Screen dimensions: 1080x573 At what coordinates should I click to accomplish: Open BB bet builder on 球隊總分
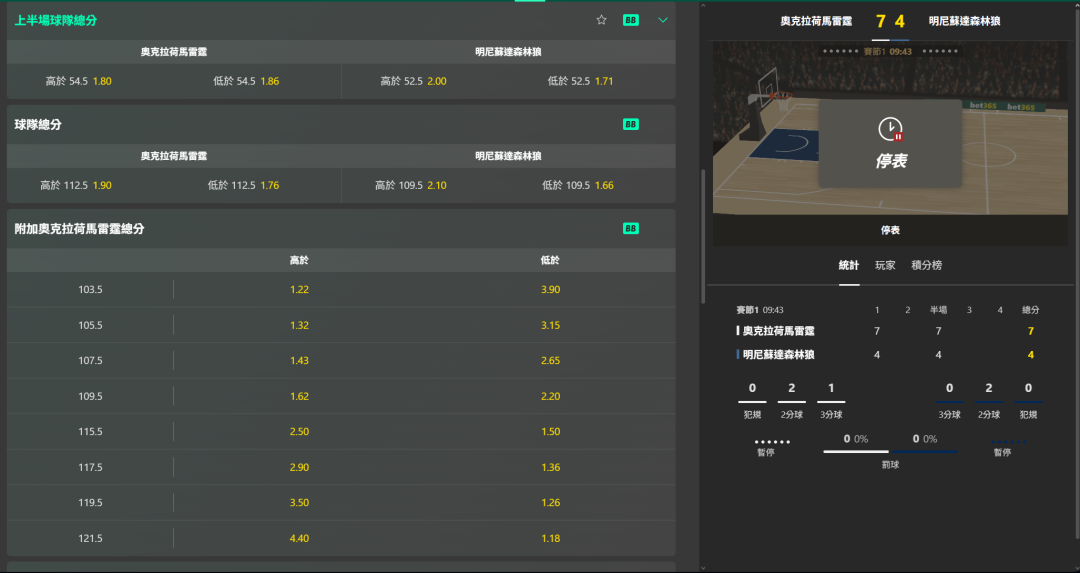tap(630, 124)
